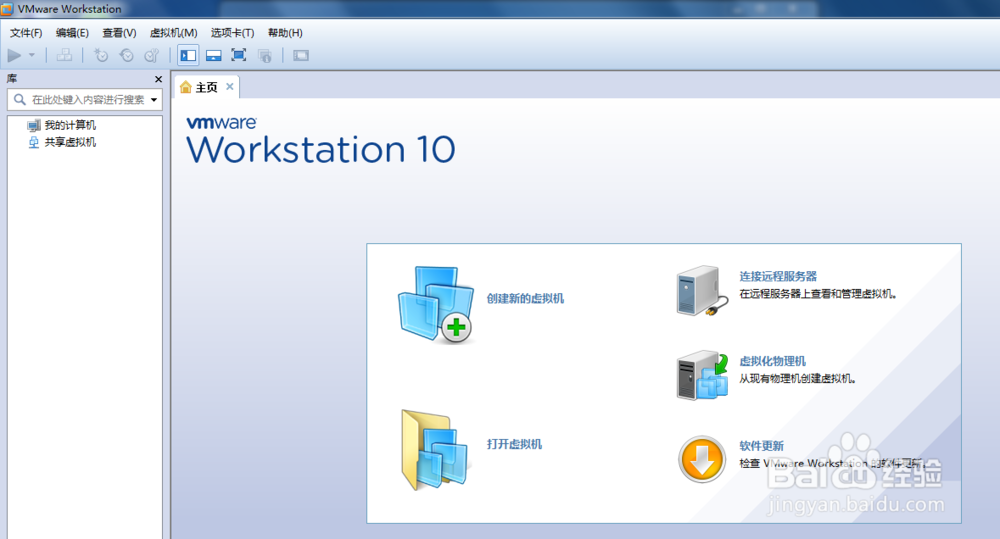This screenshot has width=1000, height=539.
Task: Click the remote server tower icon
Action: point(702,291)
